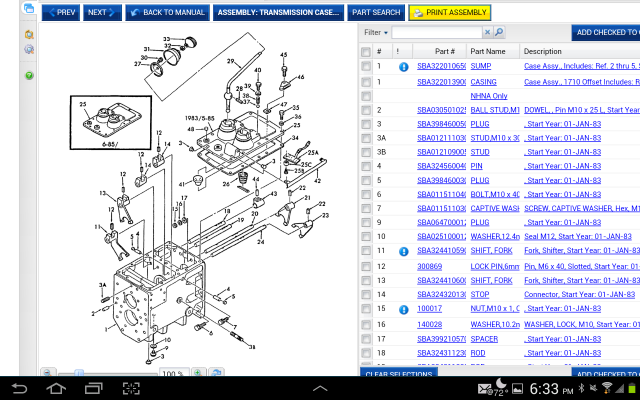Check the PIN row 4 checkbox
640x400 pixels.
pyautogui.click(x=366, y=167)
